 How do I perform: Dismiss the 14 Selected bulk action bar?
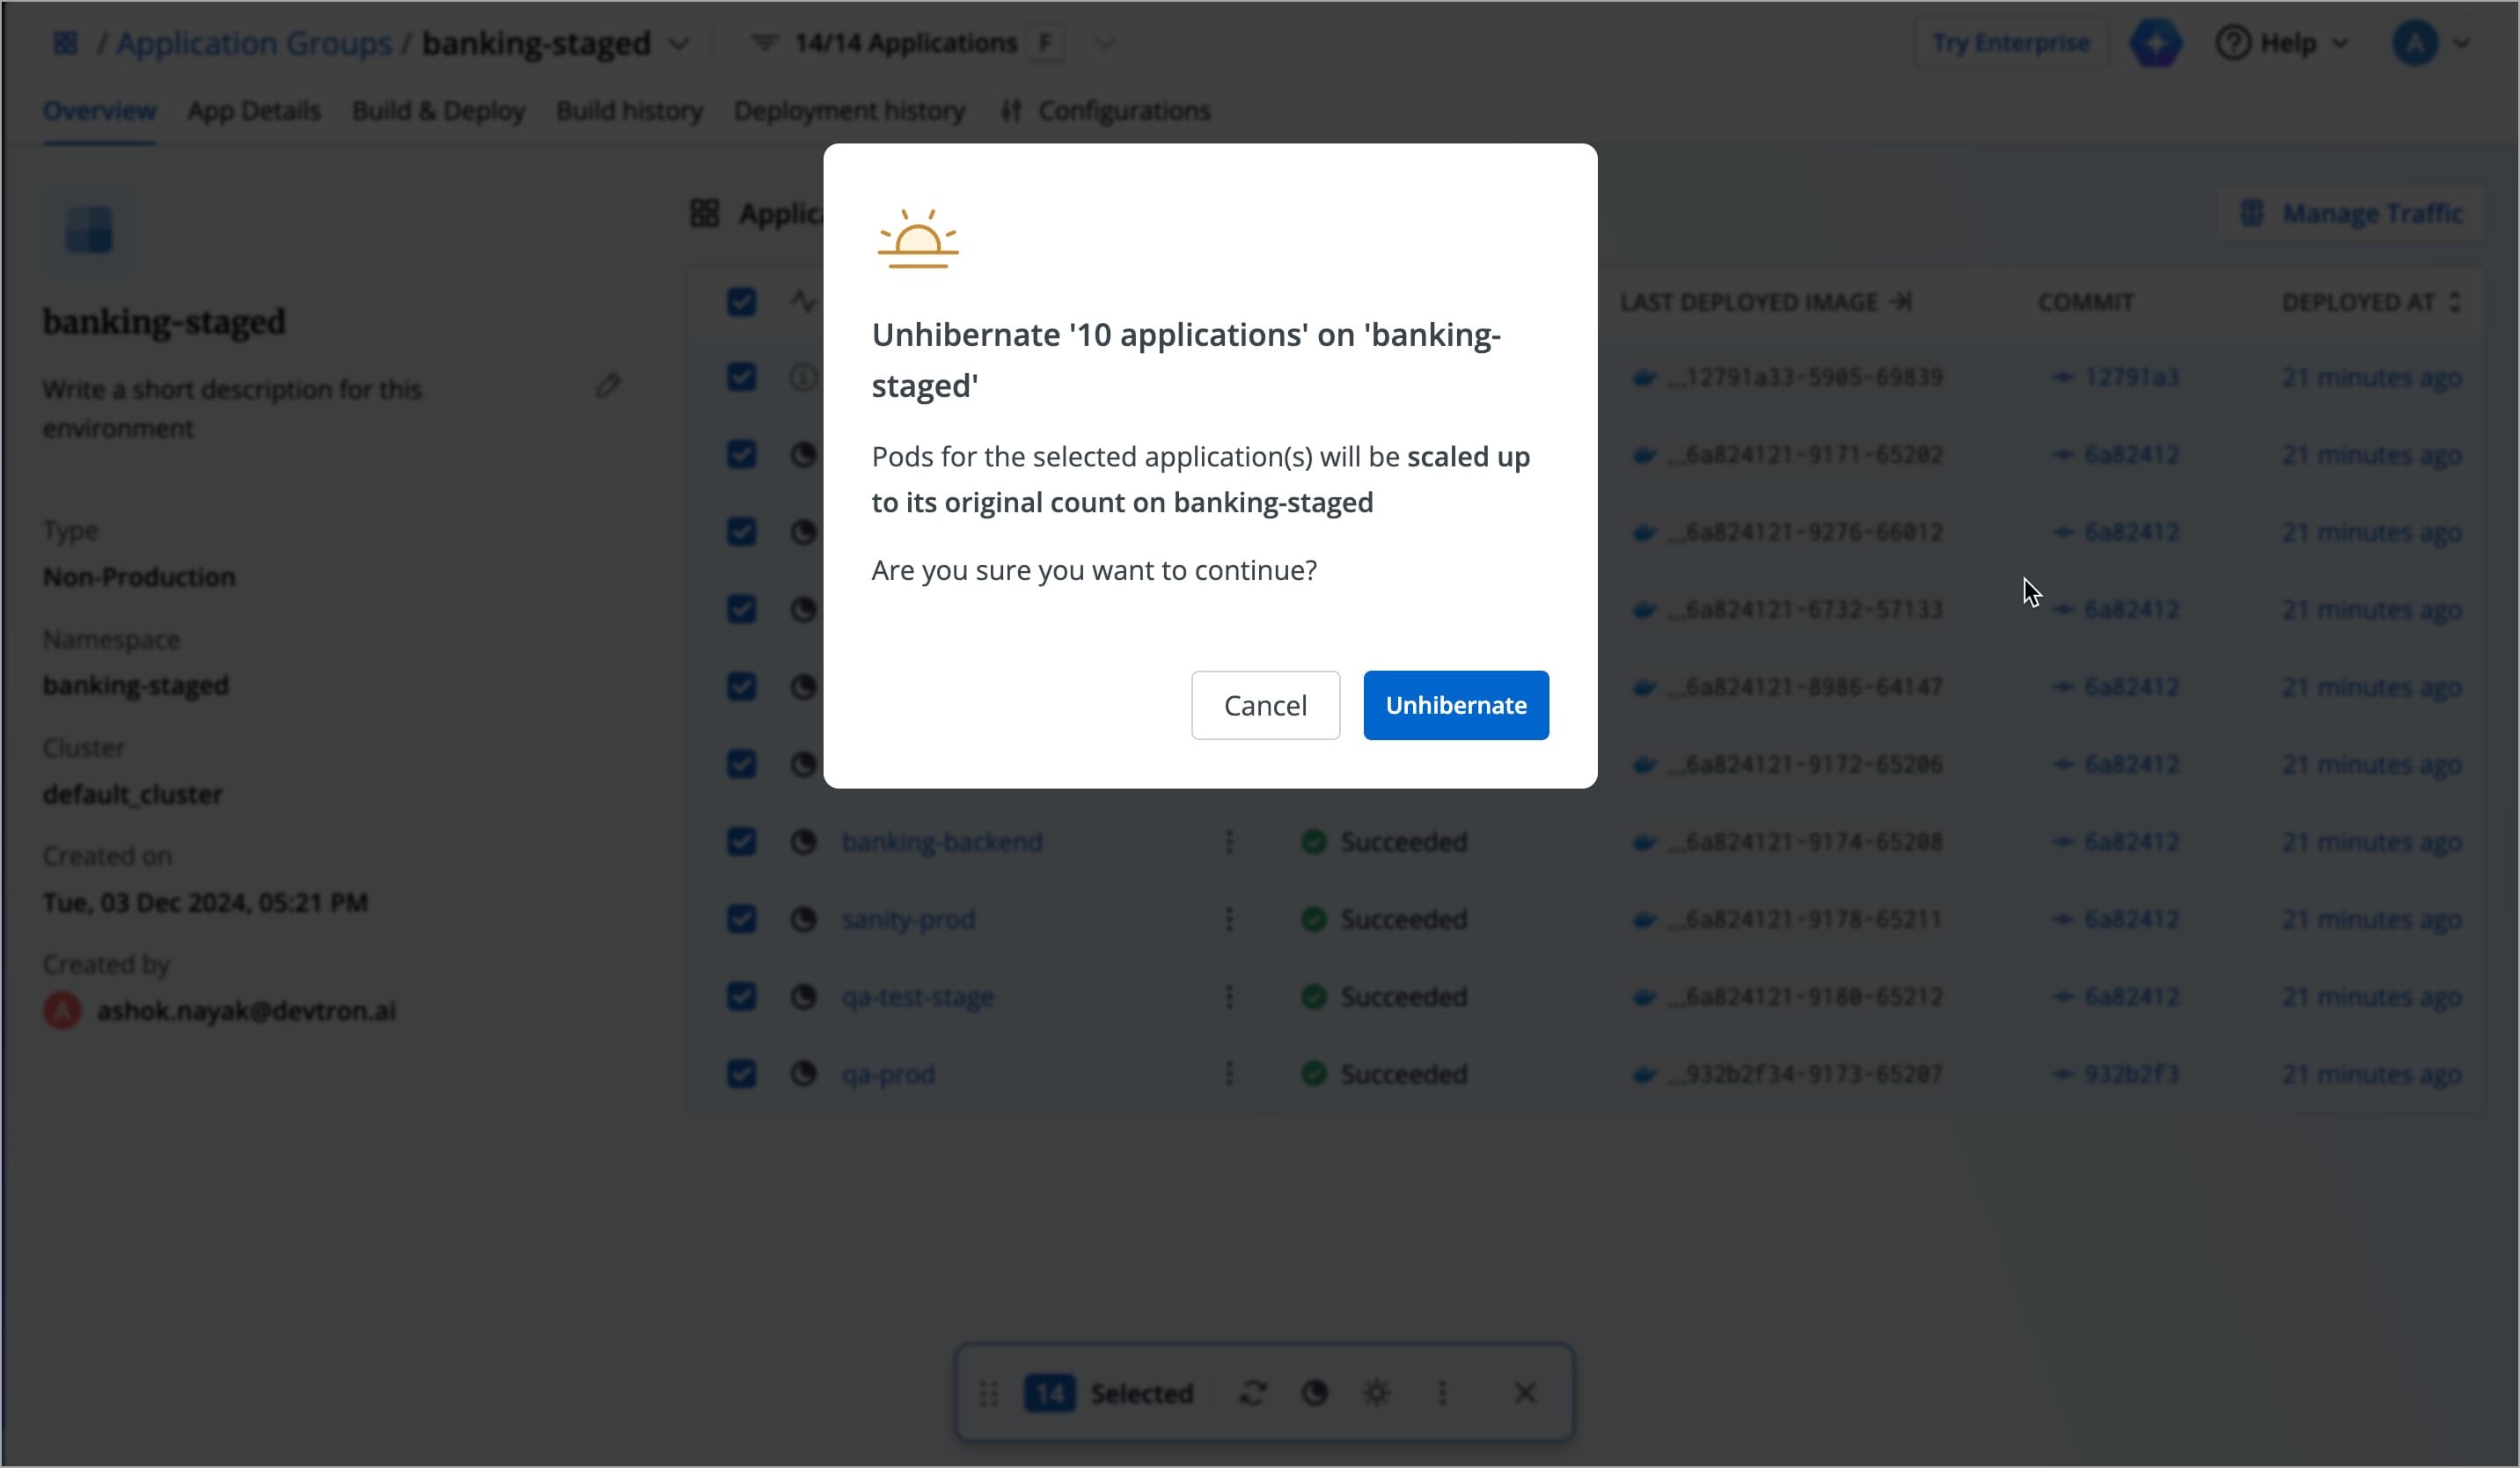click(1524, 1393)
